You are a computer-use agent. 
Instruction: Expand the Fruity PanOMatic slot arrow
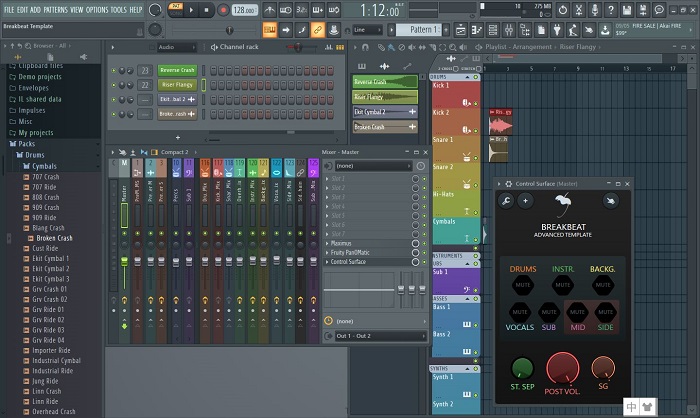pyautogui.click(x=327, y=253)
